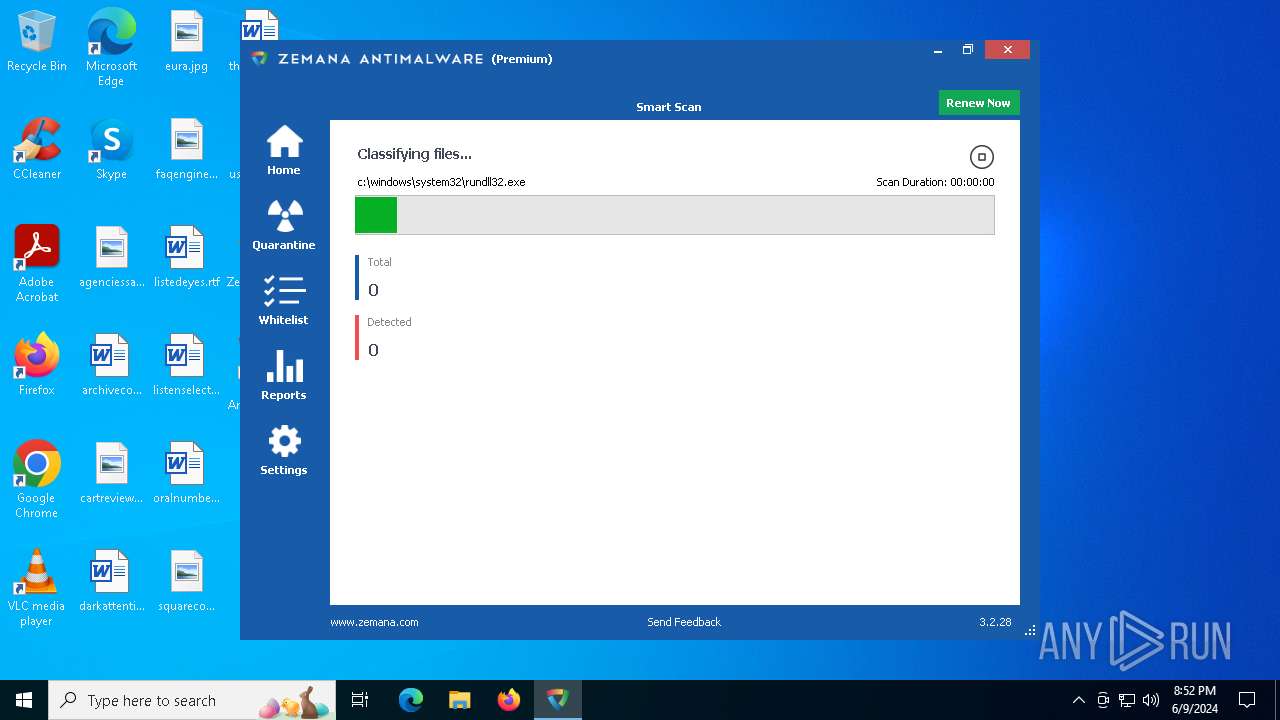The image size is (1280, 720).
Task: Close the Zemana AntiMalware window
Action: coord(1007,50)
